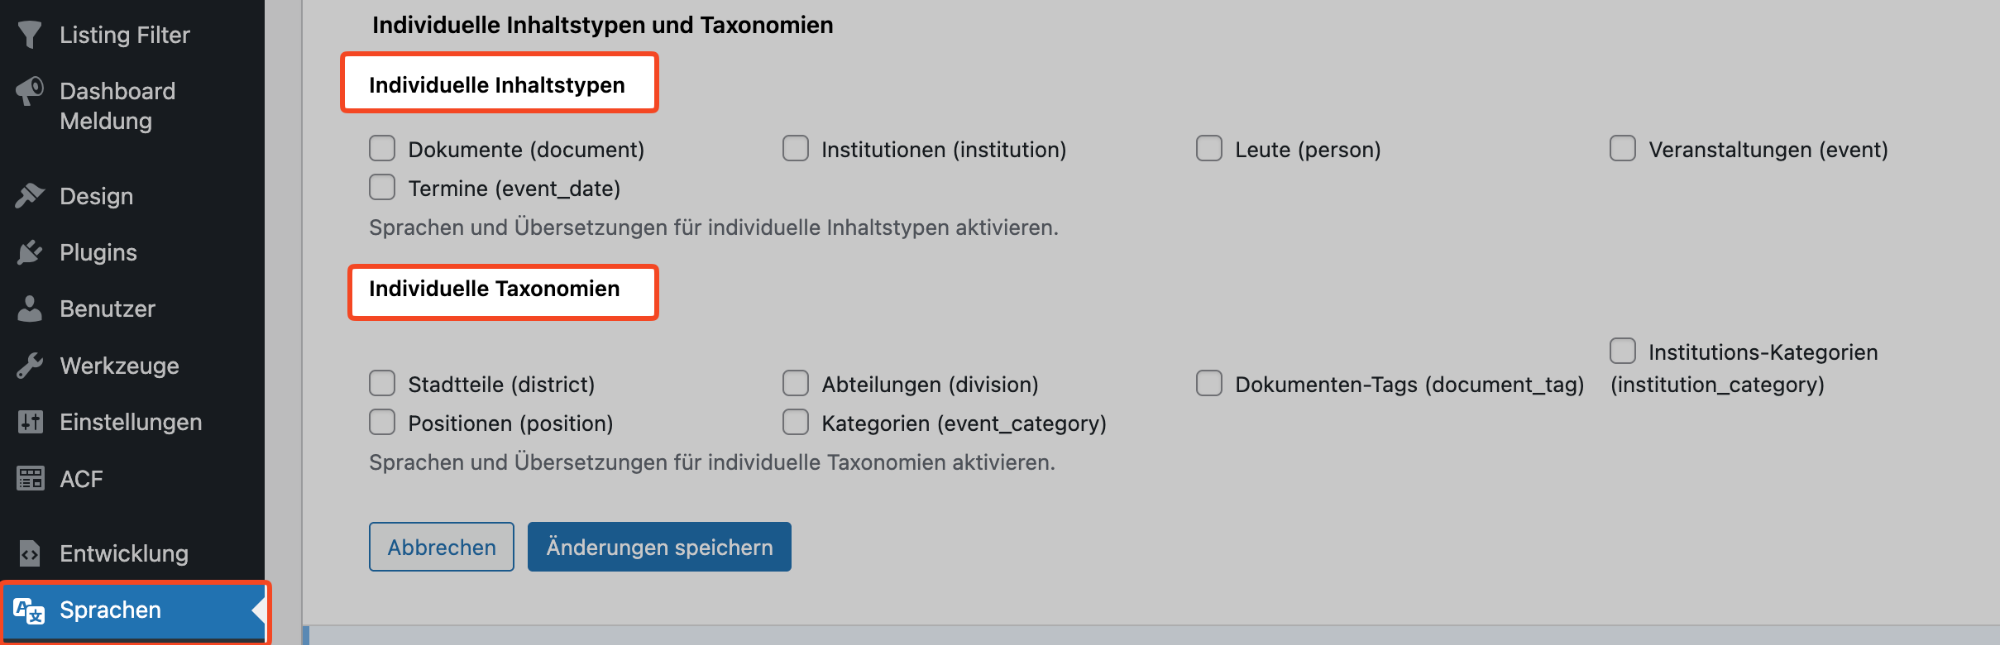
Task: Click the Abbrechen button
Action: 441,547
